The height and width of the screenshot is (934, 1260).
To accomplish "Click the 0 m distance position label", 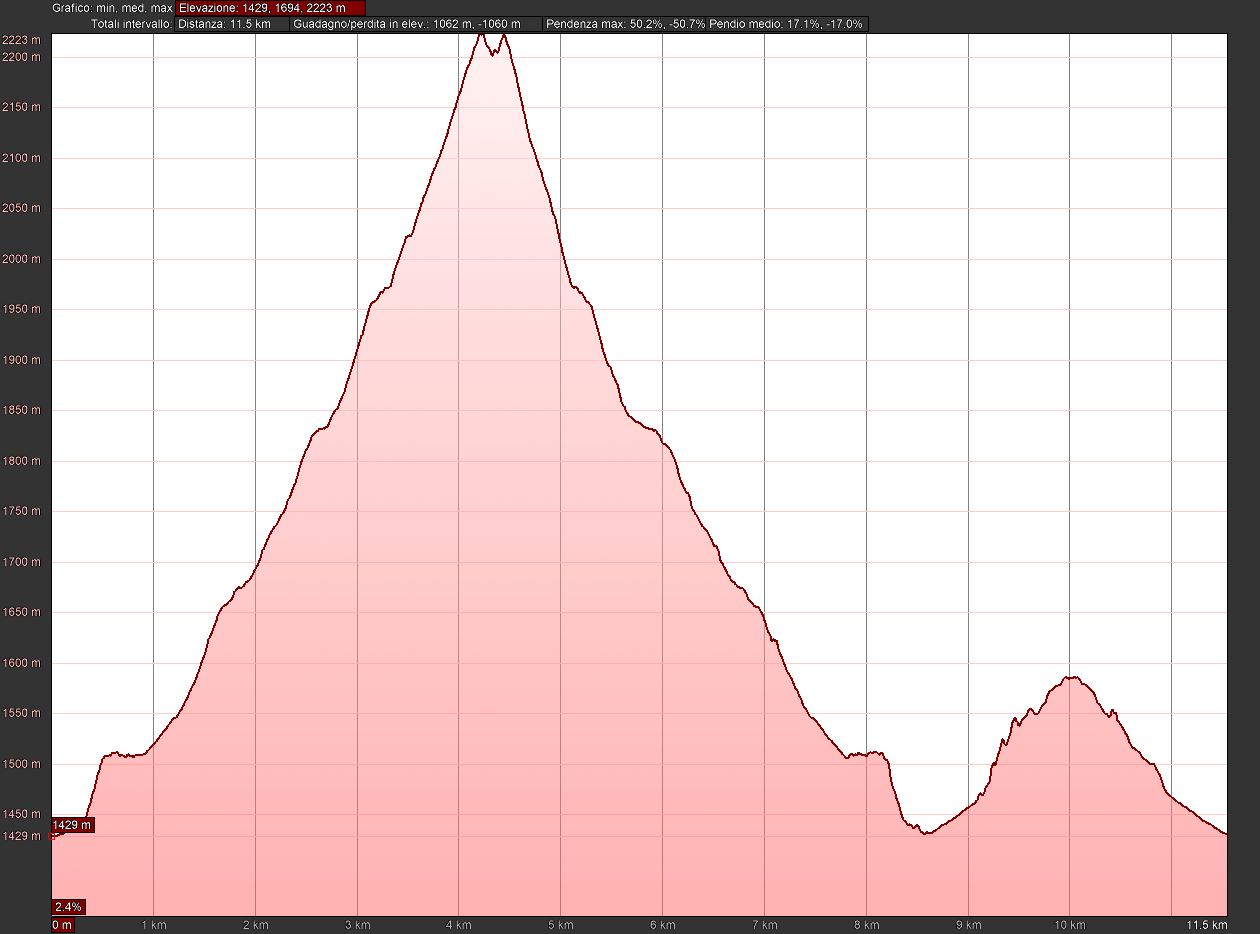I will 62,925.
